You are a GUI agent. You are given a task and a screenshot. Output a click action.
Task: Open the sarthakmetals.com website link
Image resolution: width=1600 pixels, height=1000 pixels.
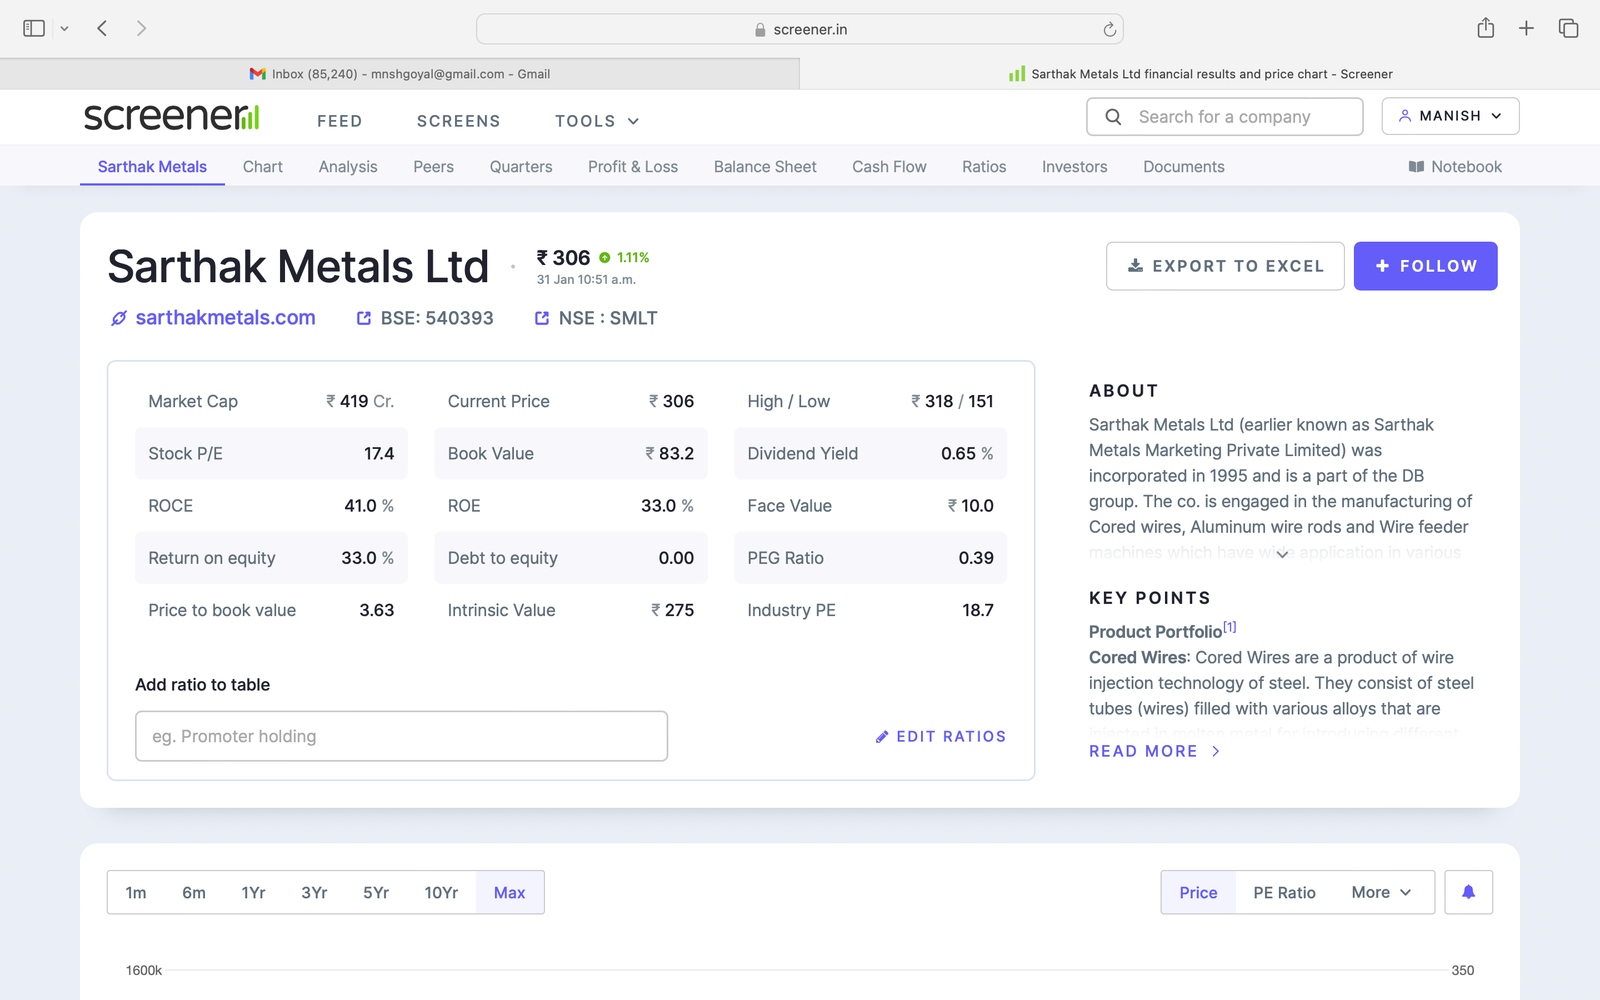[x=225, y=318]
